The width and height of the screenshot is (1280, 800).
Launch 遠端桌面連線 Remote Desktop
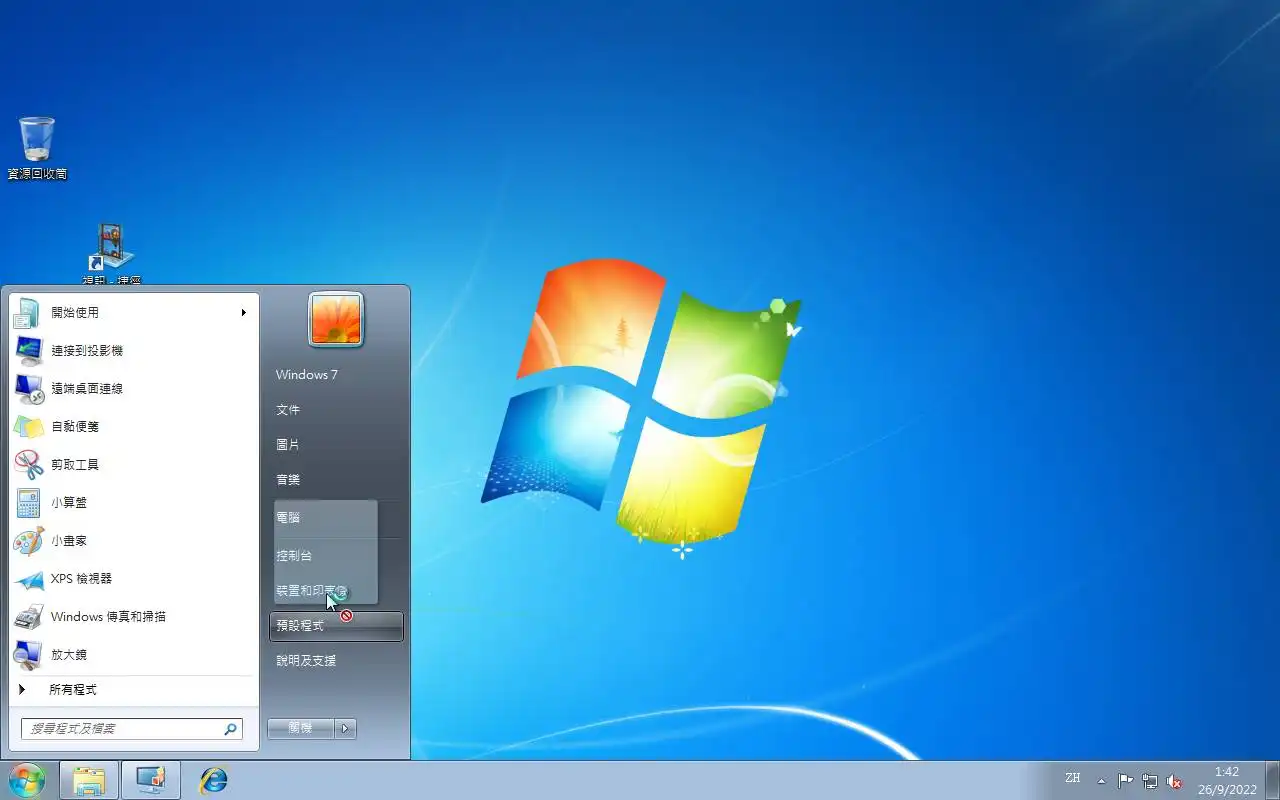point(134,388)
